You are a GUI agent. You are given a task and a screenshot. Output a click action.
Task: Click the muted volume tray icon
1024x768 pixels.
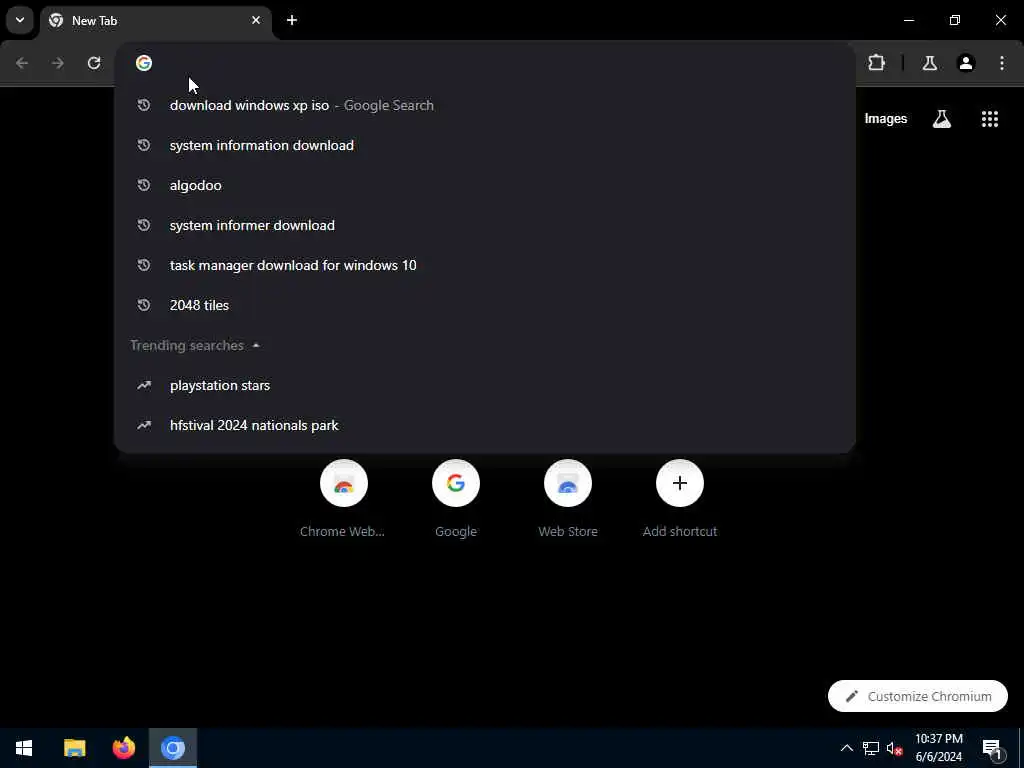tap(894, 748)
